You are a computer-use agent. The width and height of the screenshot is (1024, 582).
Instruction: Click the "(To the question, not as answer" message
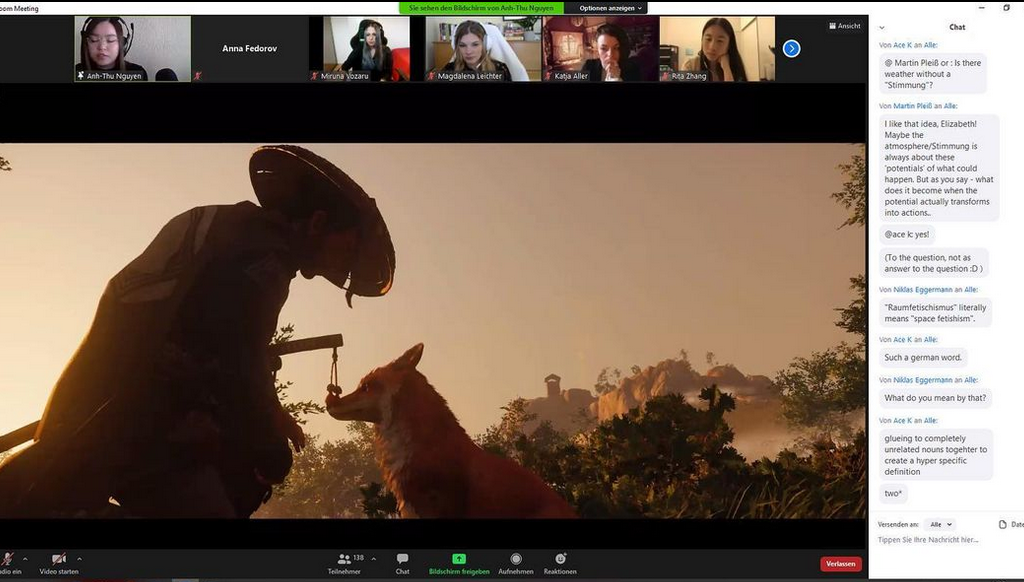(933, 263)
